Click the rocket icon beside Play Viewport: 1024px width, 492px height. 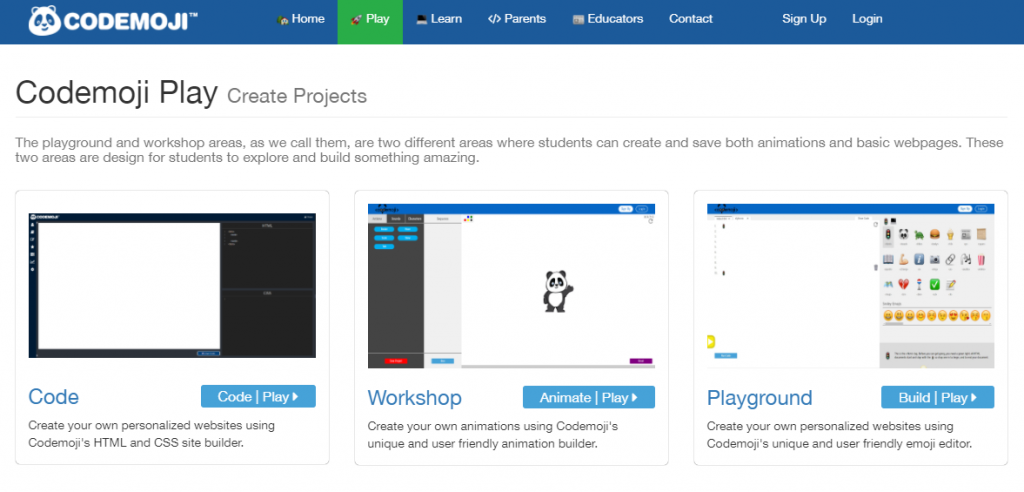[356, 20]
